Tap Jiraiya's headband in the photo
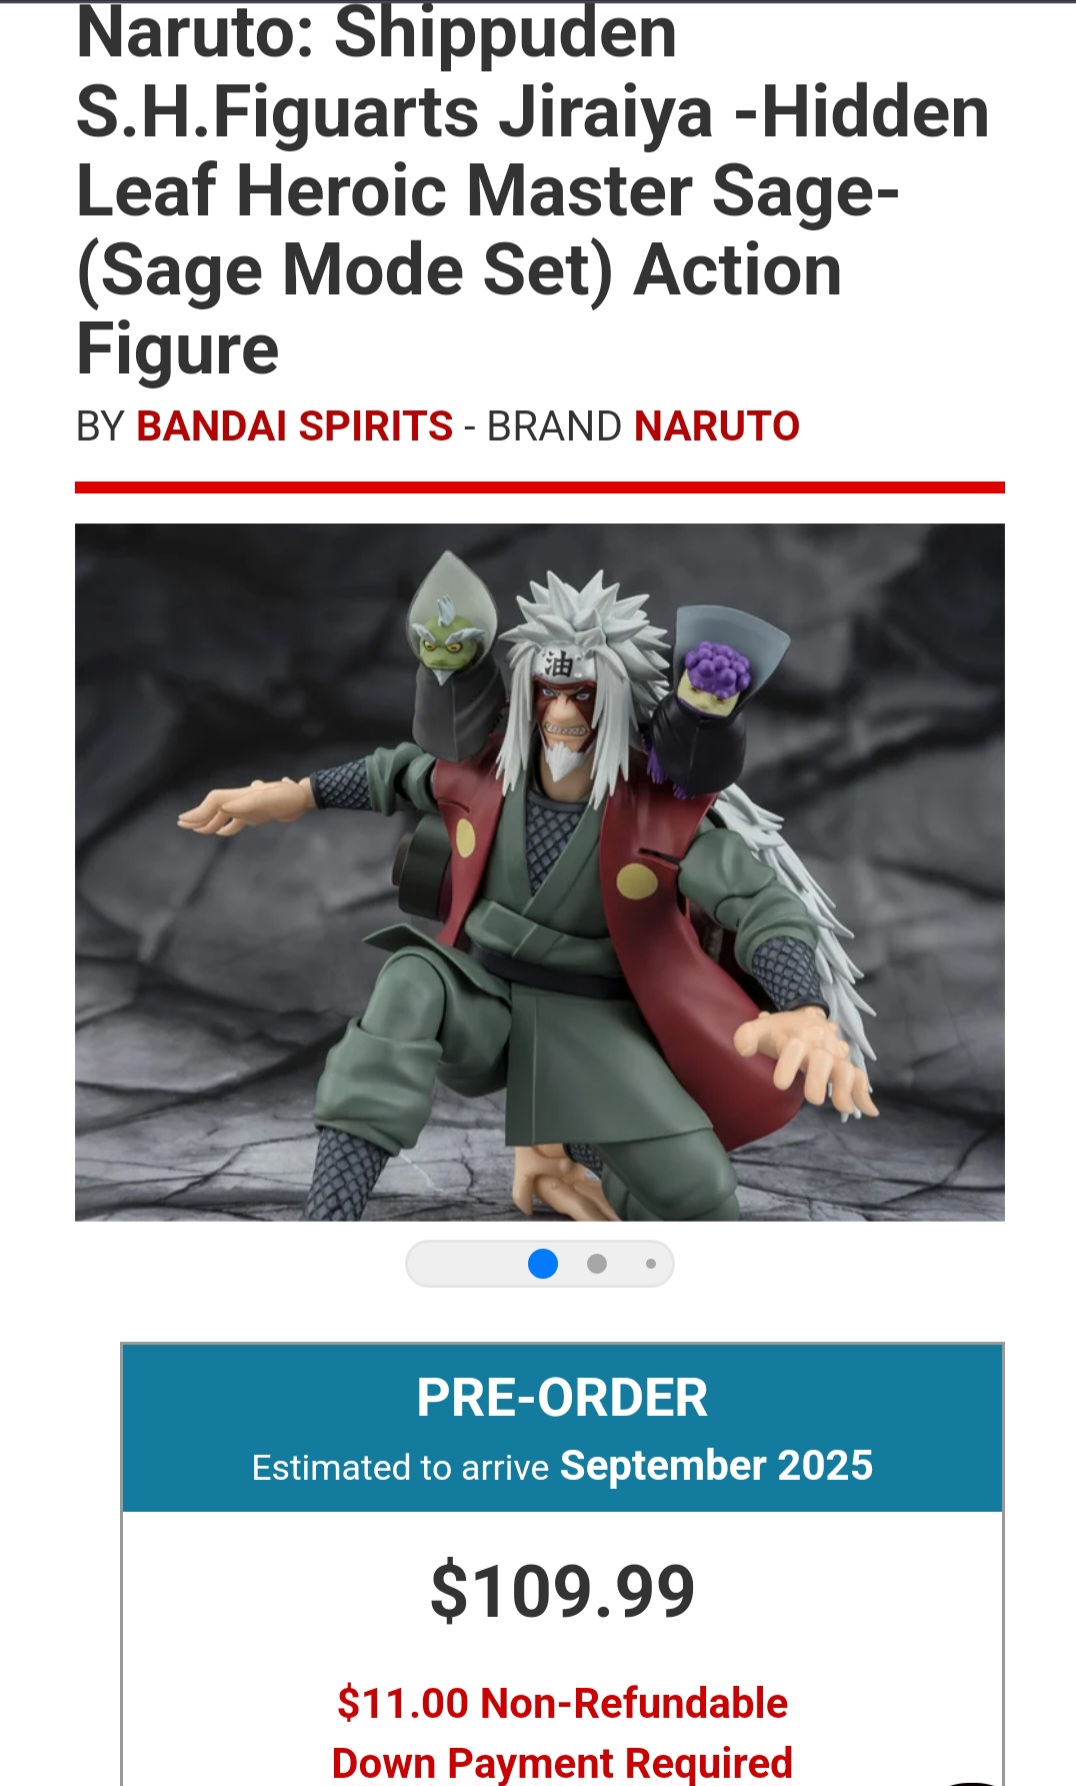1076x1786 pixels. pyautogui.click(x=562, y=661)
